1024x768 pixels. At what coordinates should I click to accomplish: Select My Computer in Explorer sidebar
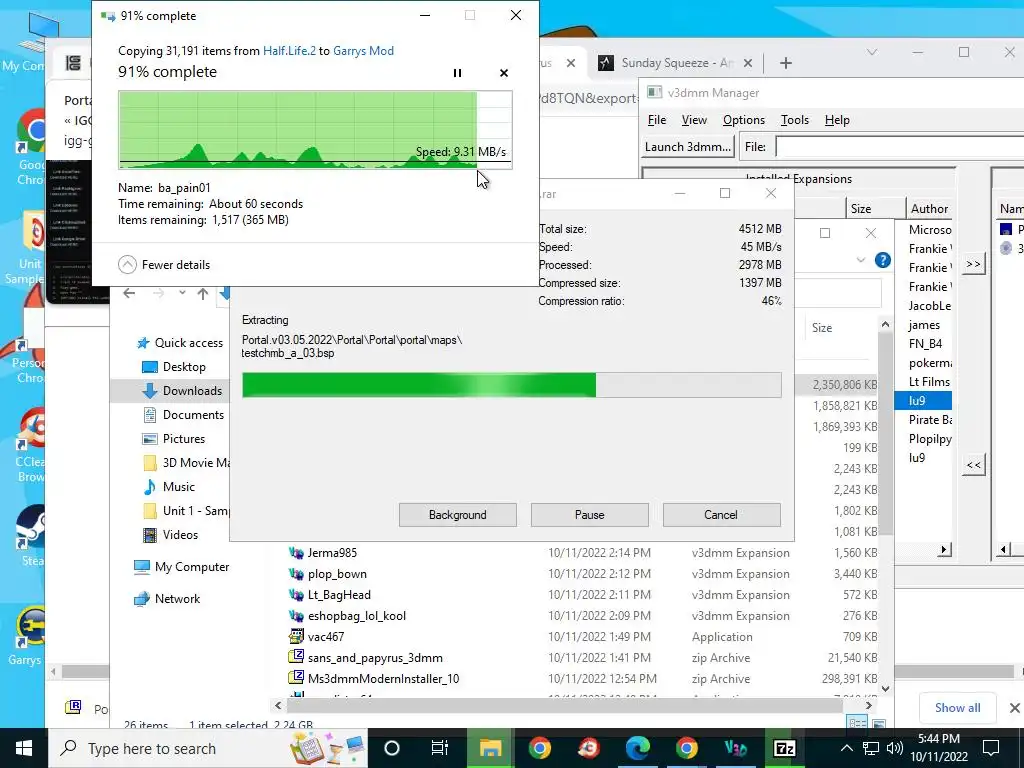(182, 567)
